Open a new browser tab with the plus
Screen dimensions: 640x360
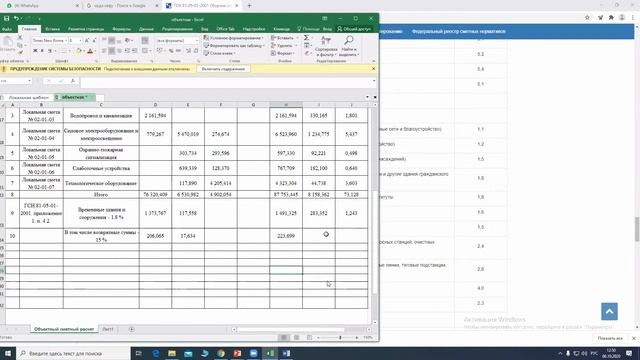(x=249, y=6)
